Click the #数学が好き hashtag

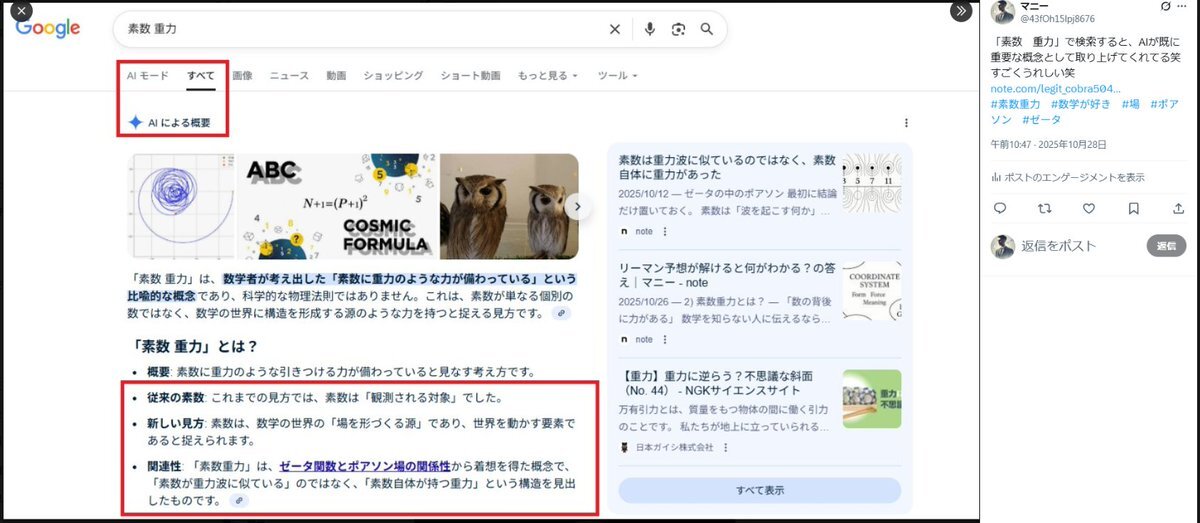pyautogui.click(x=1081, y=104)
